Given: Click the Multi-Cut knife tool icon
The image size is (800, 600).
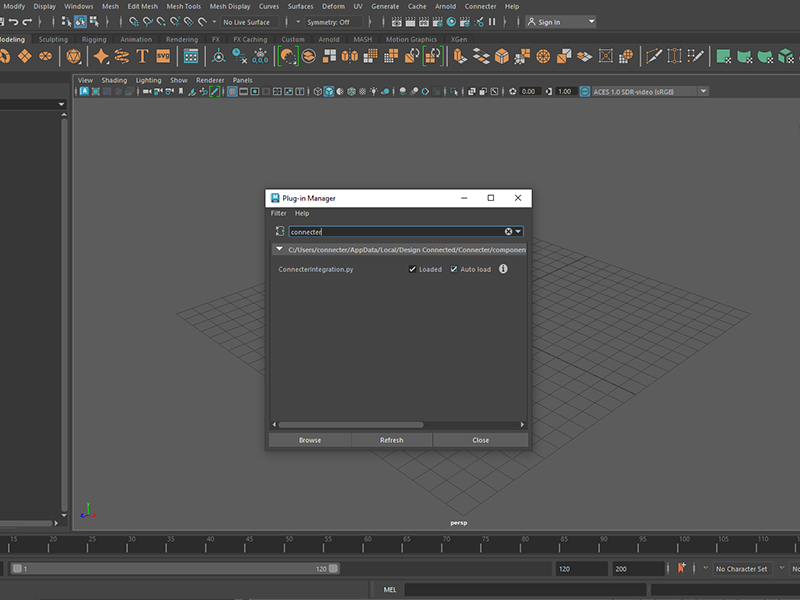Looking at the screenshot, I should click(654, 56).
